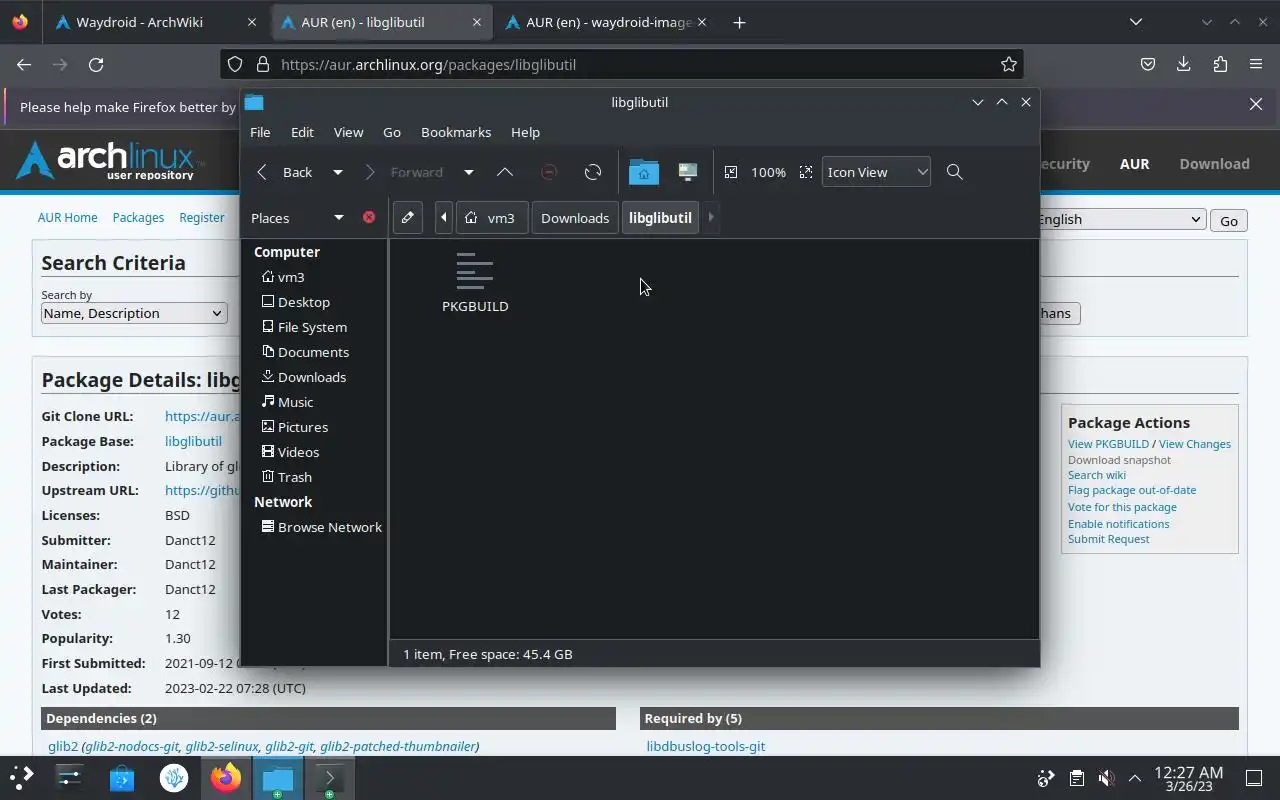
Task: Open Places sidebar selector dropdown
Action: tap(298, 218)
